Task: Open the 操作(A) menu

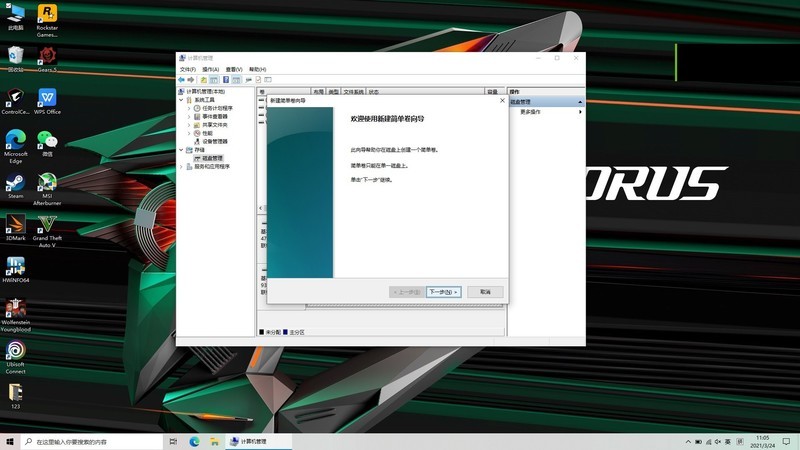Action: (211, 69)
